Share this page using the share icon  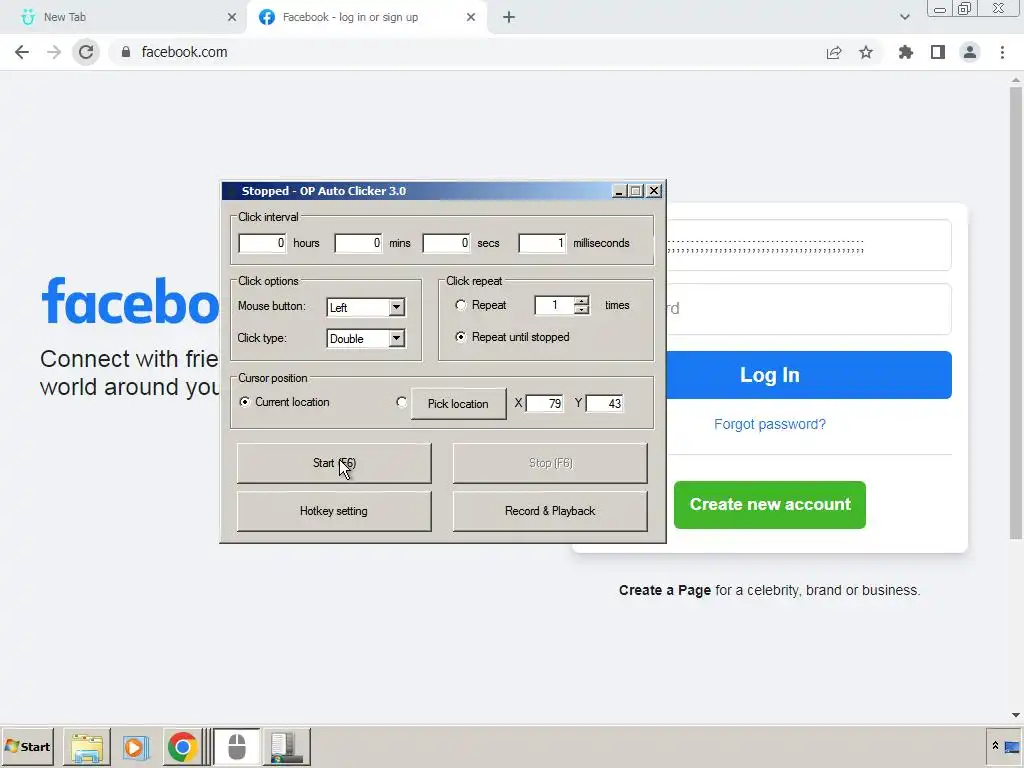834,52
